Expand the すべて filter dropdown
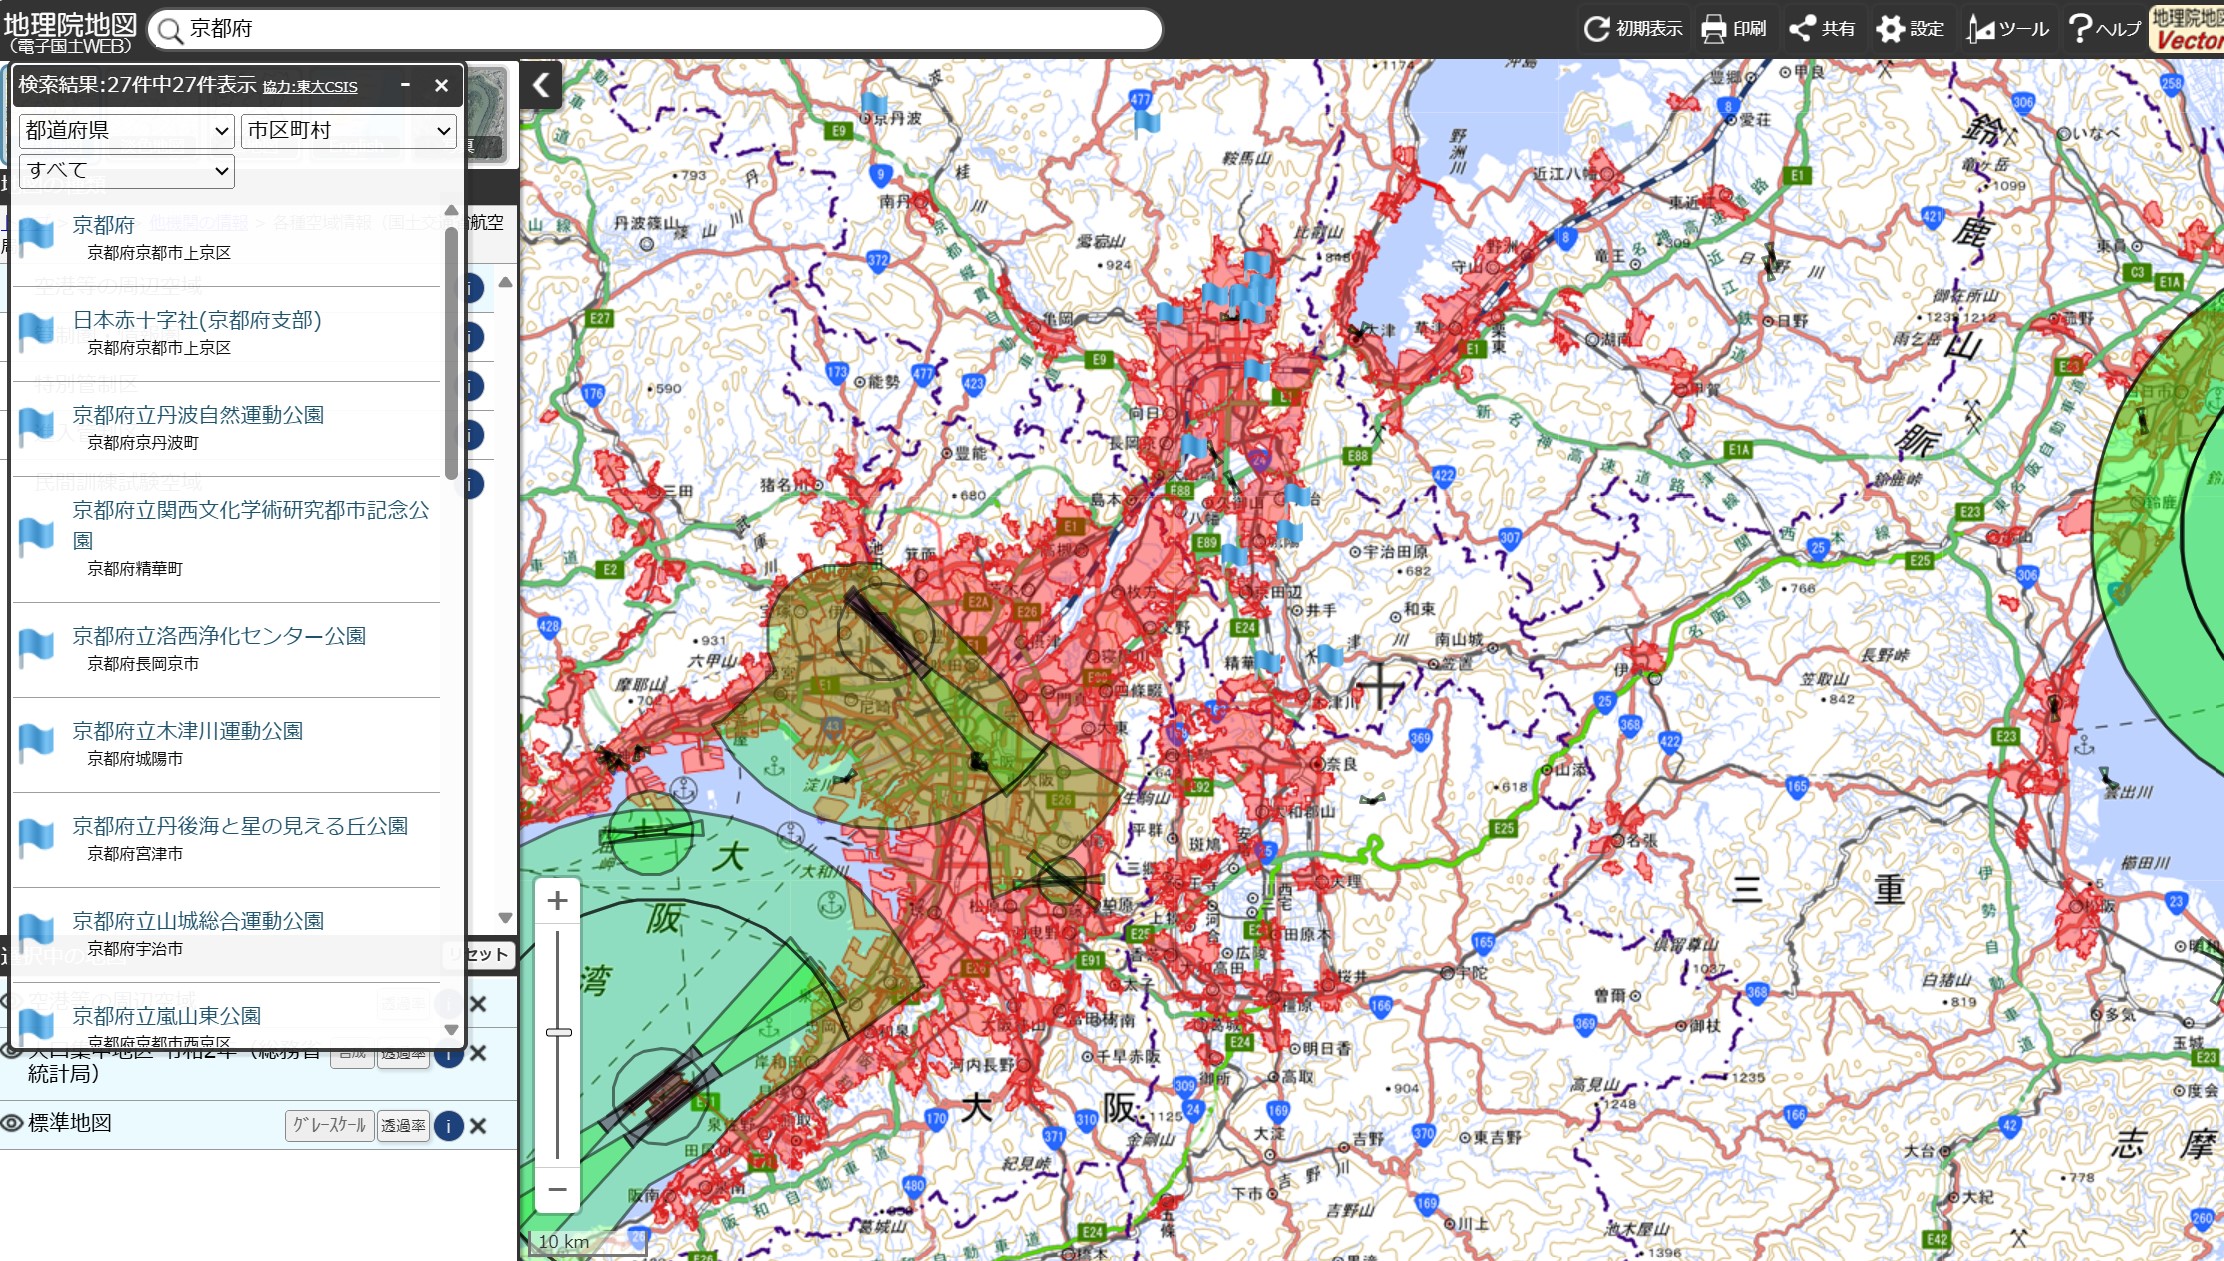2224x1261 pixels. coord(127,171)
